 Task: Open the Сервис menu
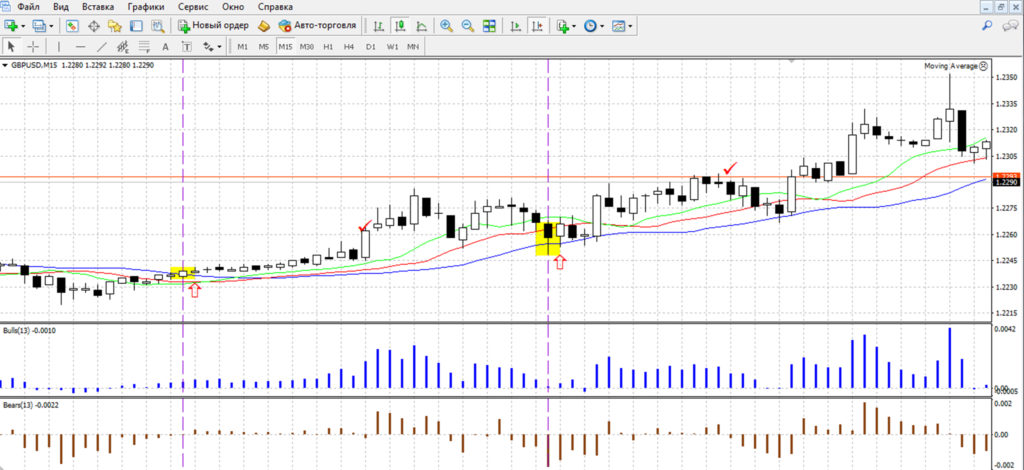click(x=193, y=7)
